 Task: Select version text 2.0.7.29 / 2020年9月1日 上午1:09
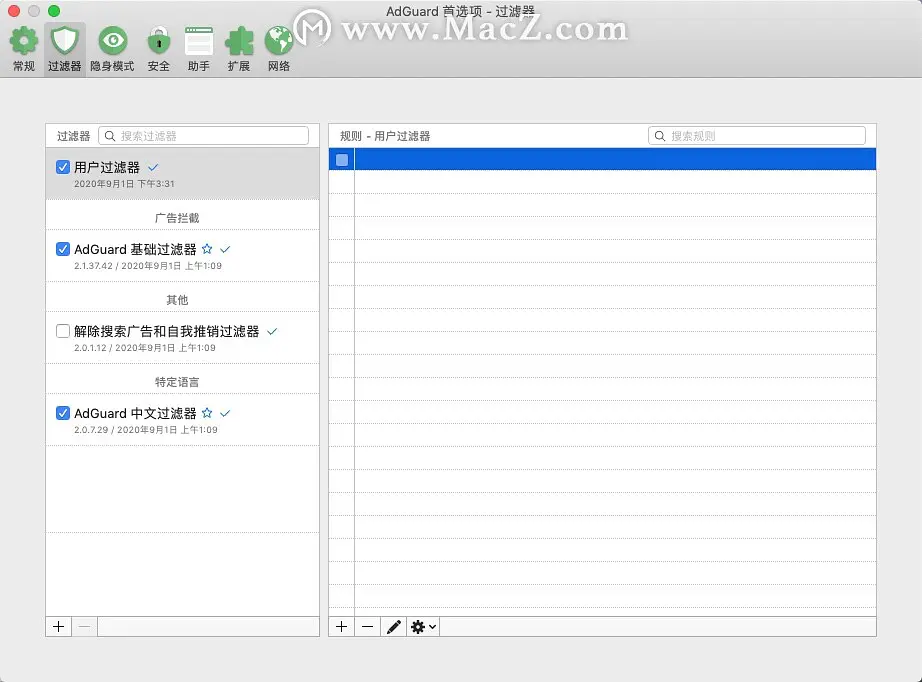(146, 430)
